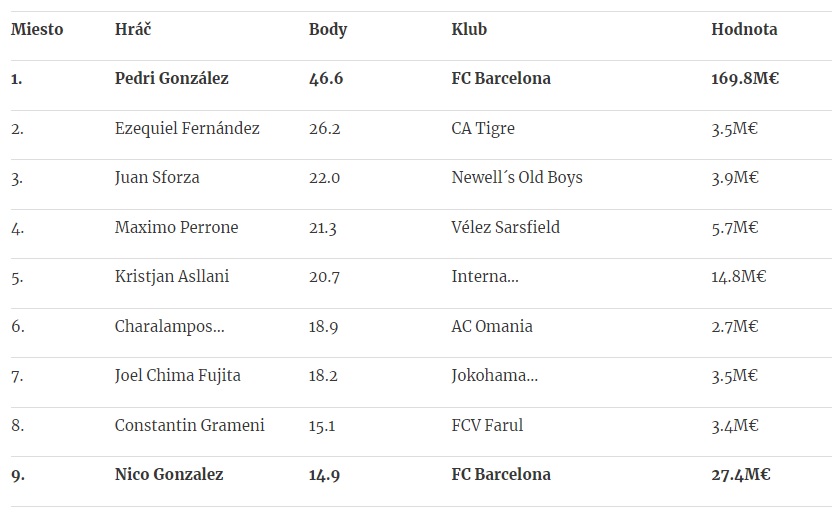Click Kristjan Asllani player name
Image resolution: width=832 pixels, height=522 pixels.
pos(172,277)
